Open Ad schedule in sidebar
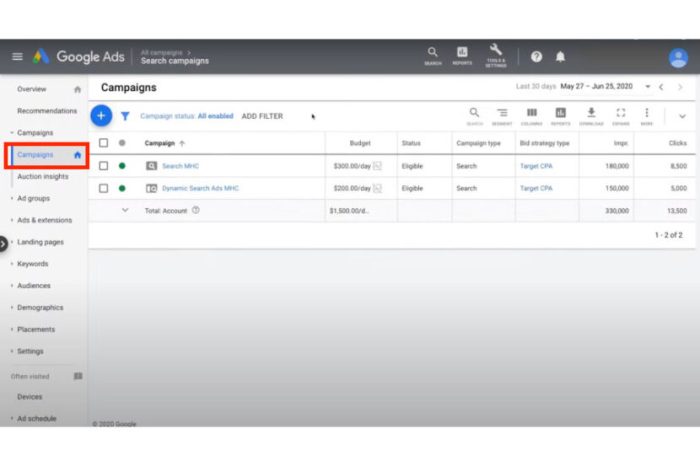The width and height of the screenshot is (700, 466). click(37, 419)
